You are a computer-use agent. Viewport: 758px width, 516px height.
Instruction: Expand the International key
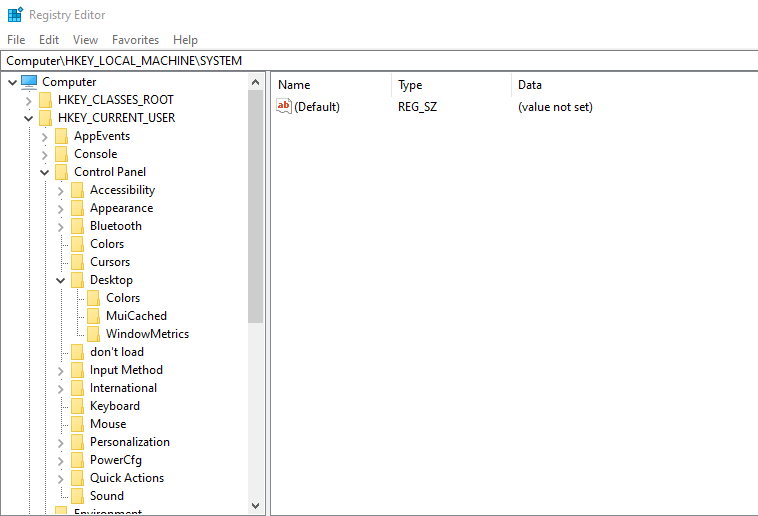[x=60, y=389]
